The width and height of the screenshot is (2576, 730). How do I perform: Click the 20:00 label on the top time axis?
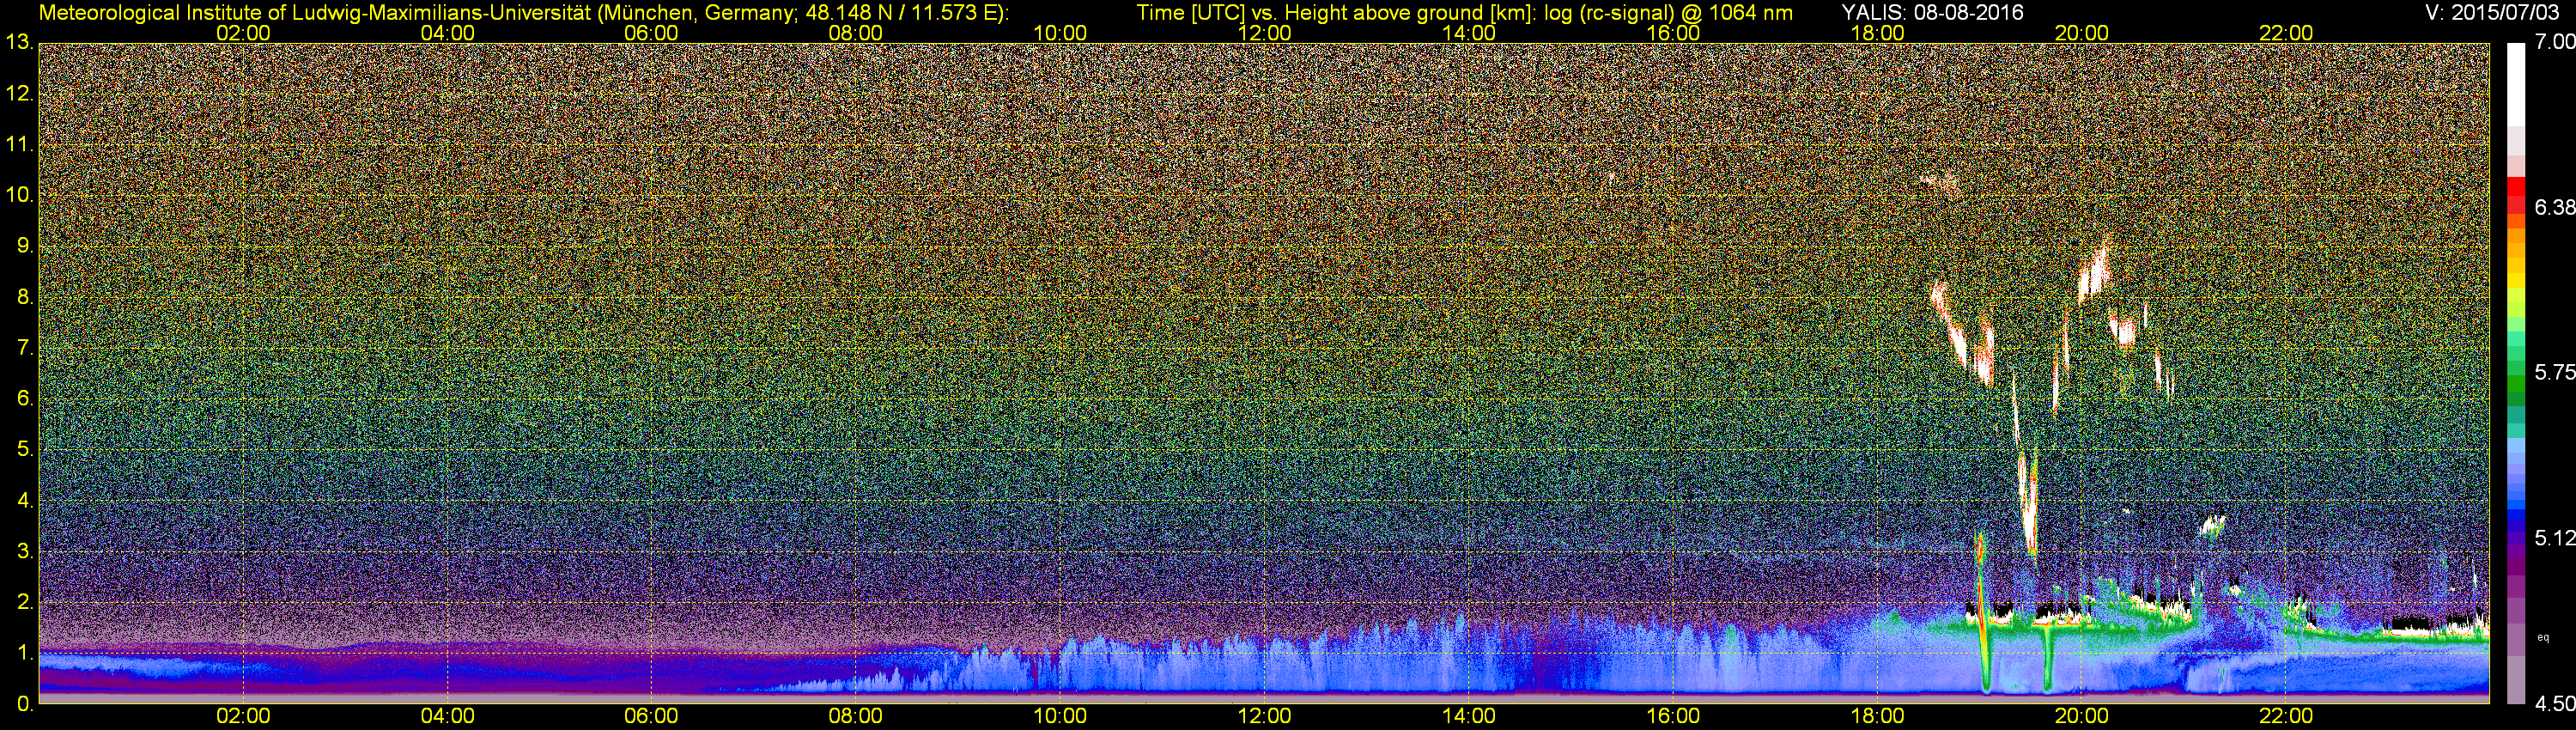coord(2082,33)
